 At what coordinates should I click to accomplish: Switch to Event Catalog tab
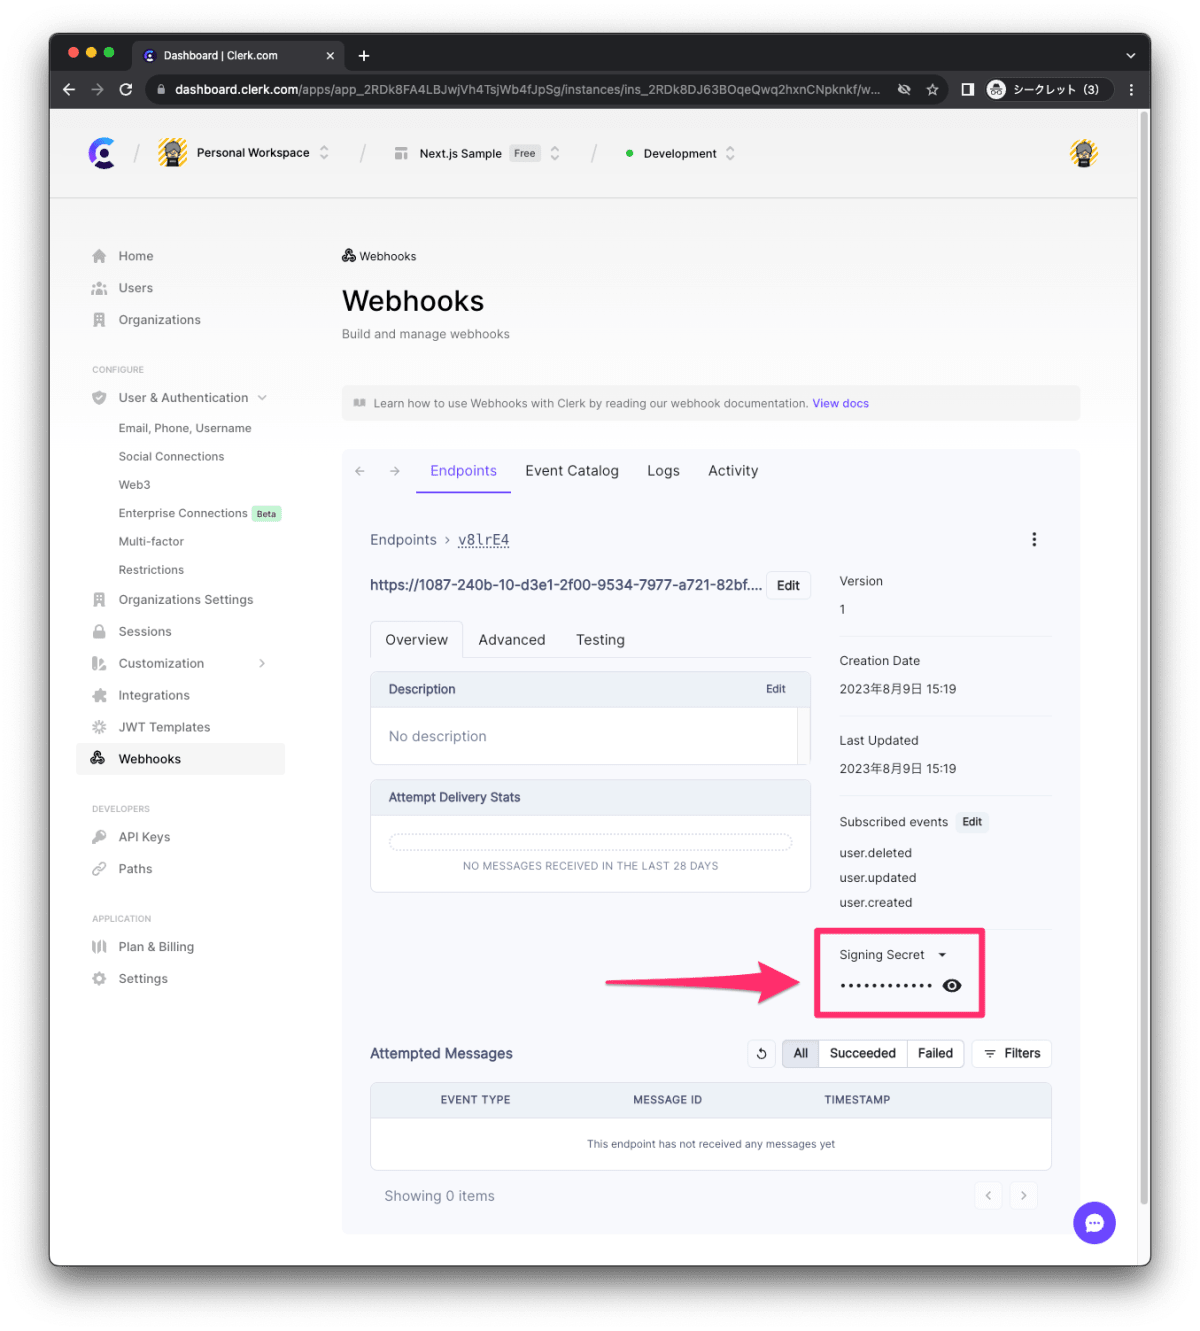point(572,471)
